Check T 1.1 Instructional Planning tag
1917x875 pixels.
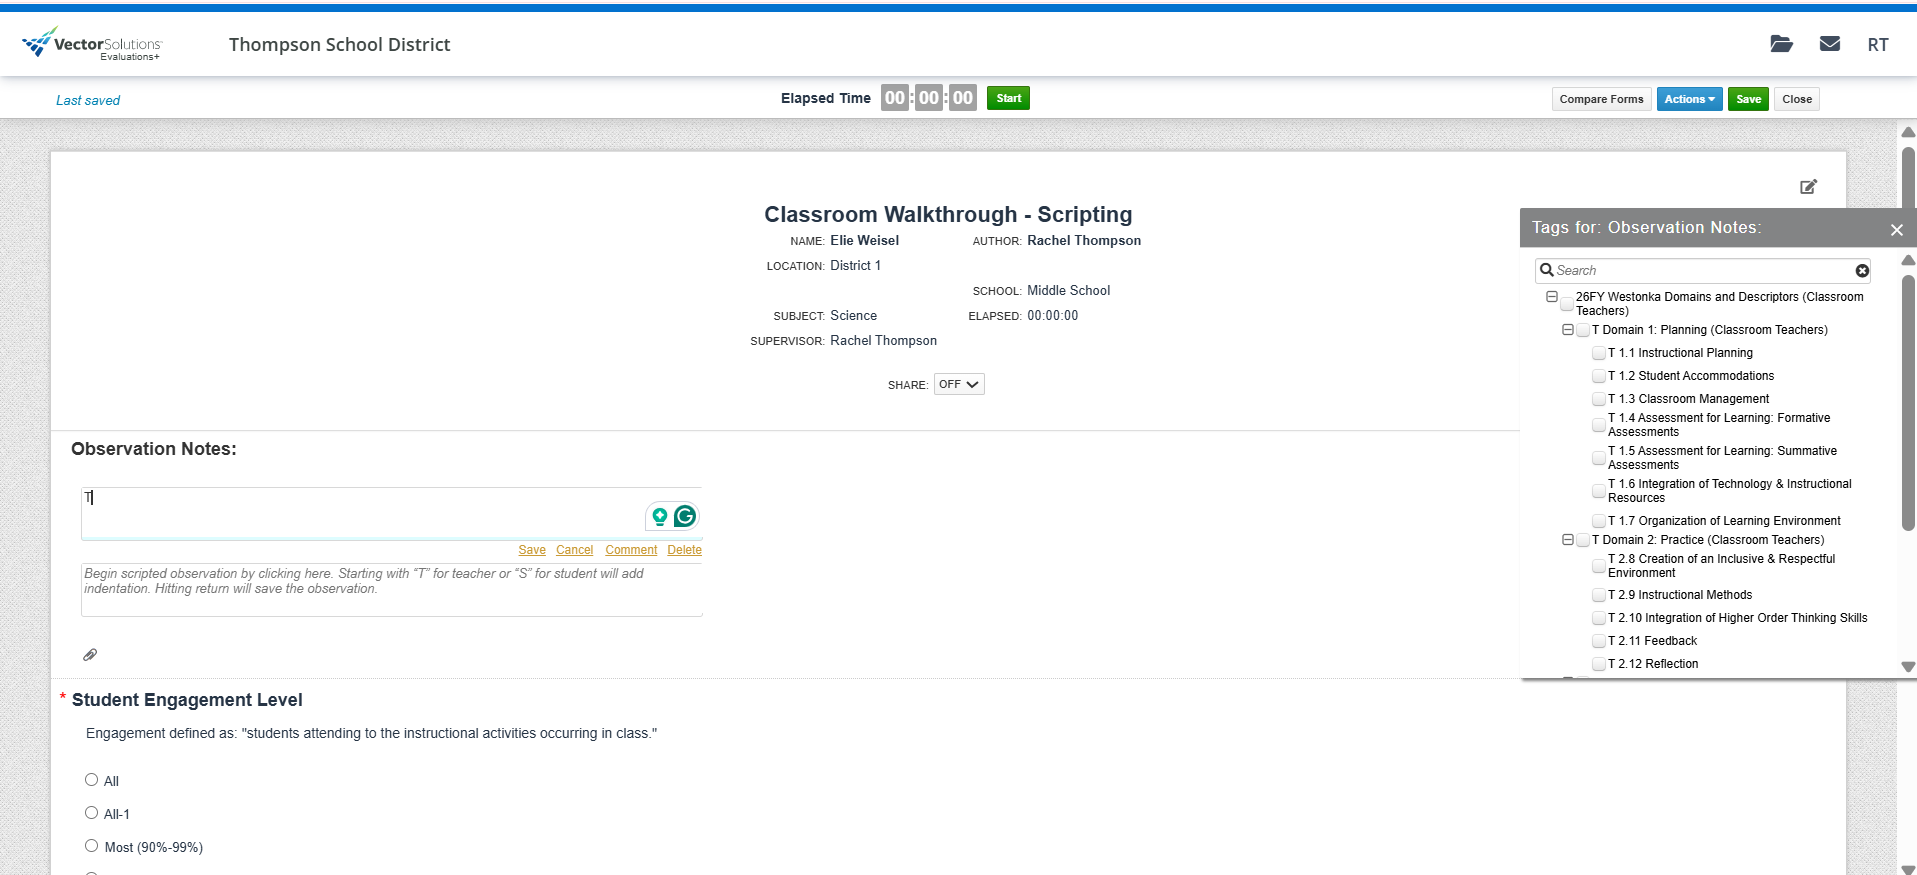click(x=1599, y=353)
